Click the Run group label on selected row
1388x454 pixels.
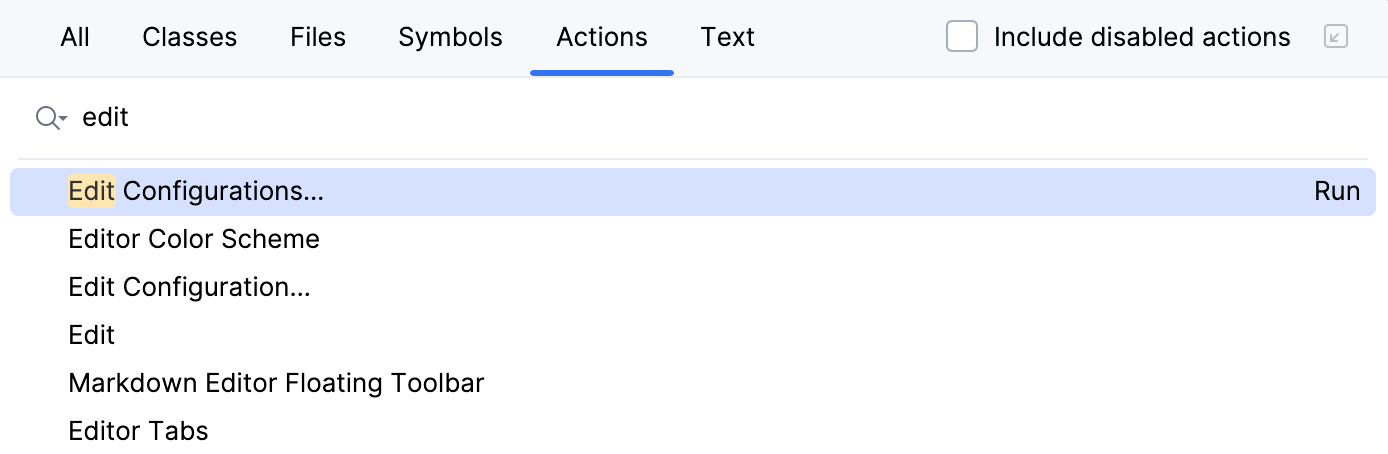(x=1337, y=192)
